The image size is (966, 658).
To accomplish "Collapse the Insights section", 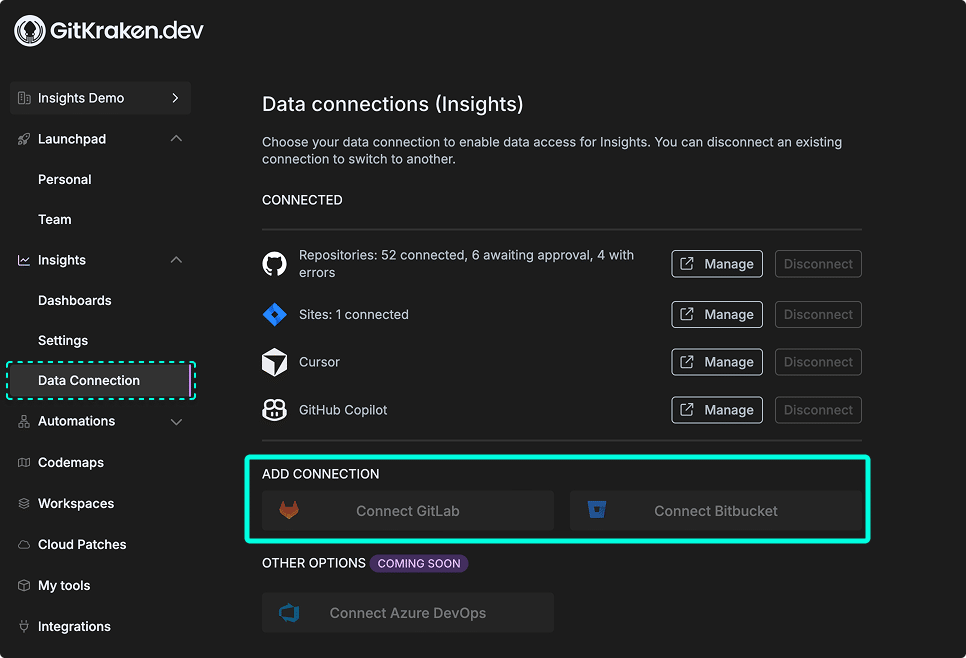I will coord(176,260).
